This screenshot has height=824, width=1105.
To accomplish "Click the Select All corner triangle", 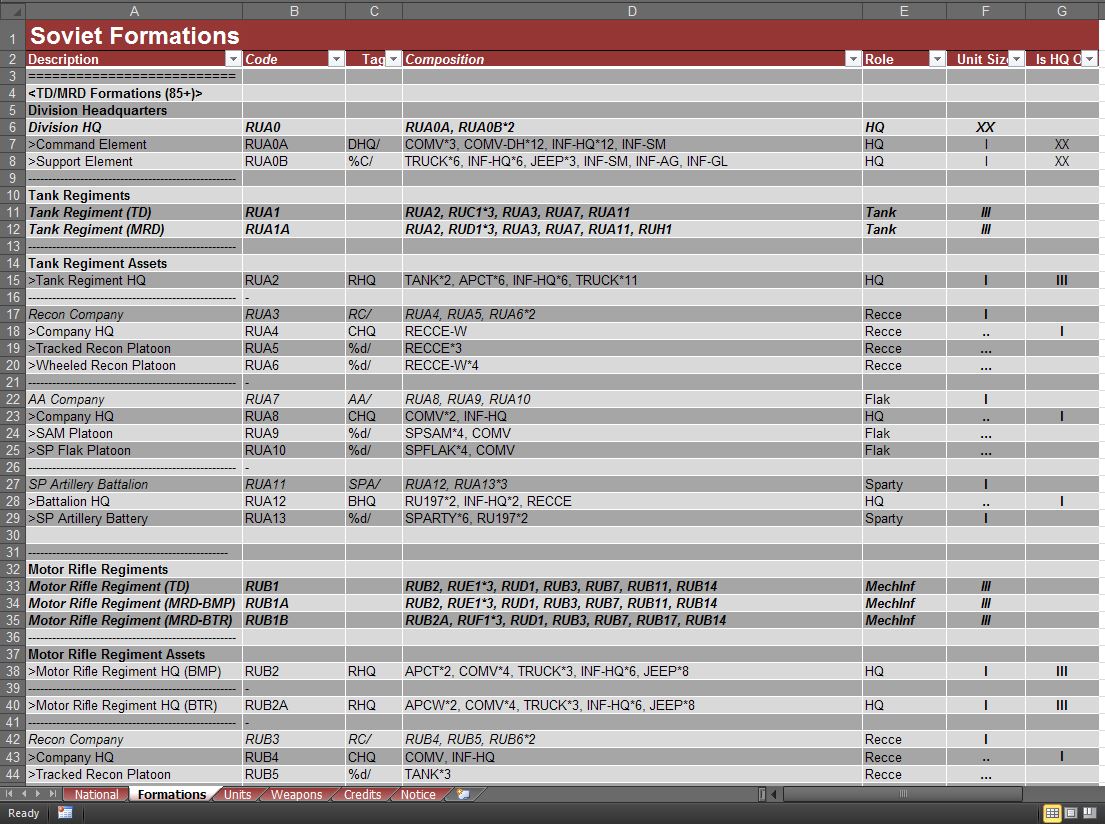I will pos(13,11).
